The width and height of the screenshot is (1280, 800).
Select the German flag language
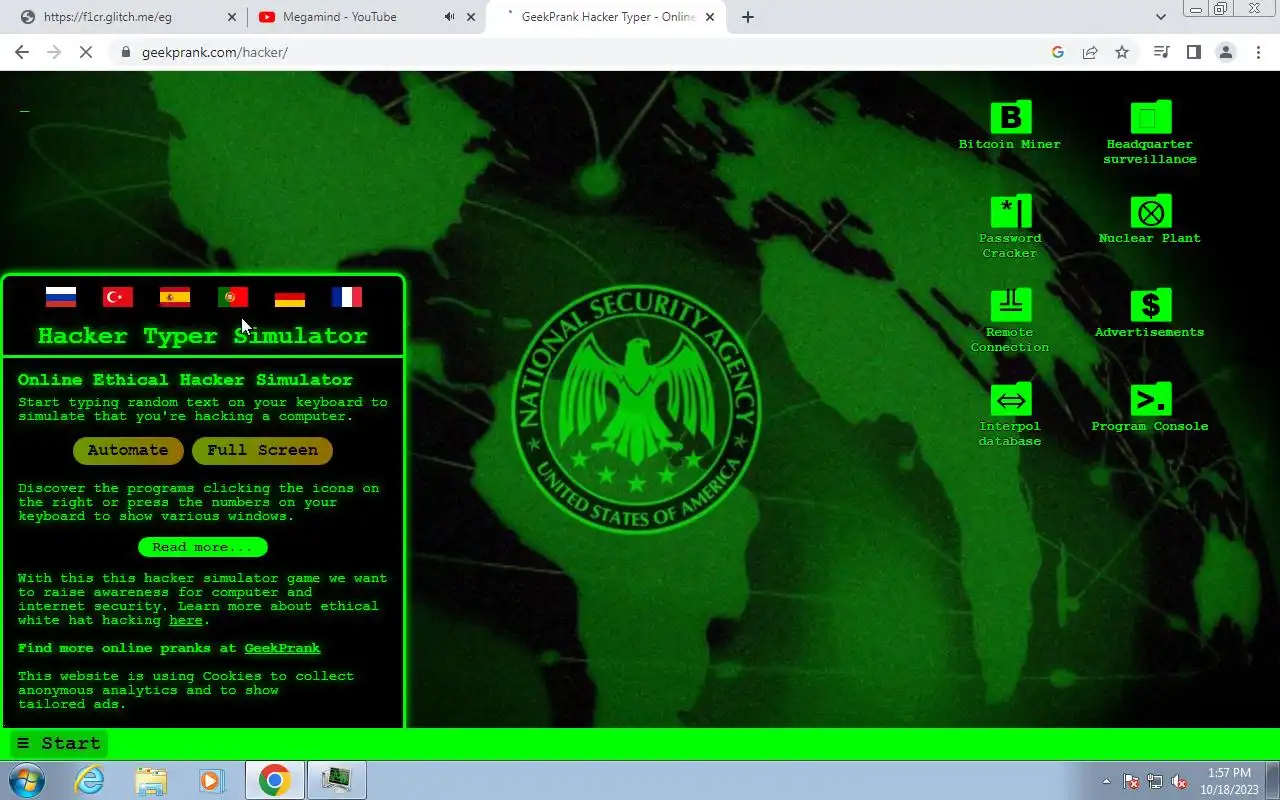(290, 297)
